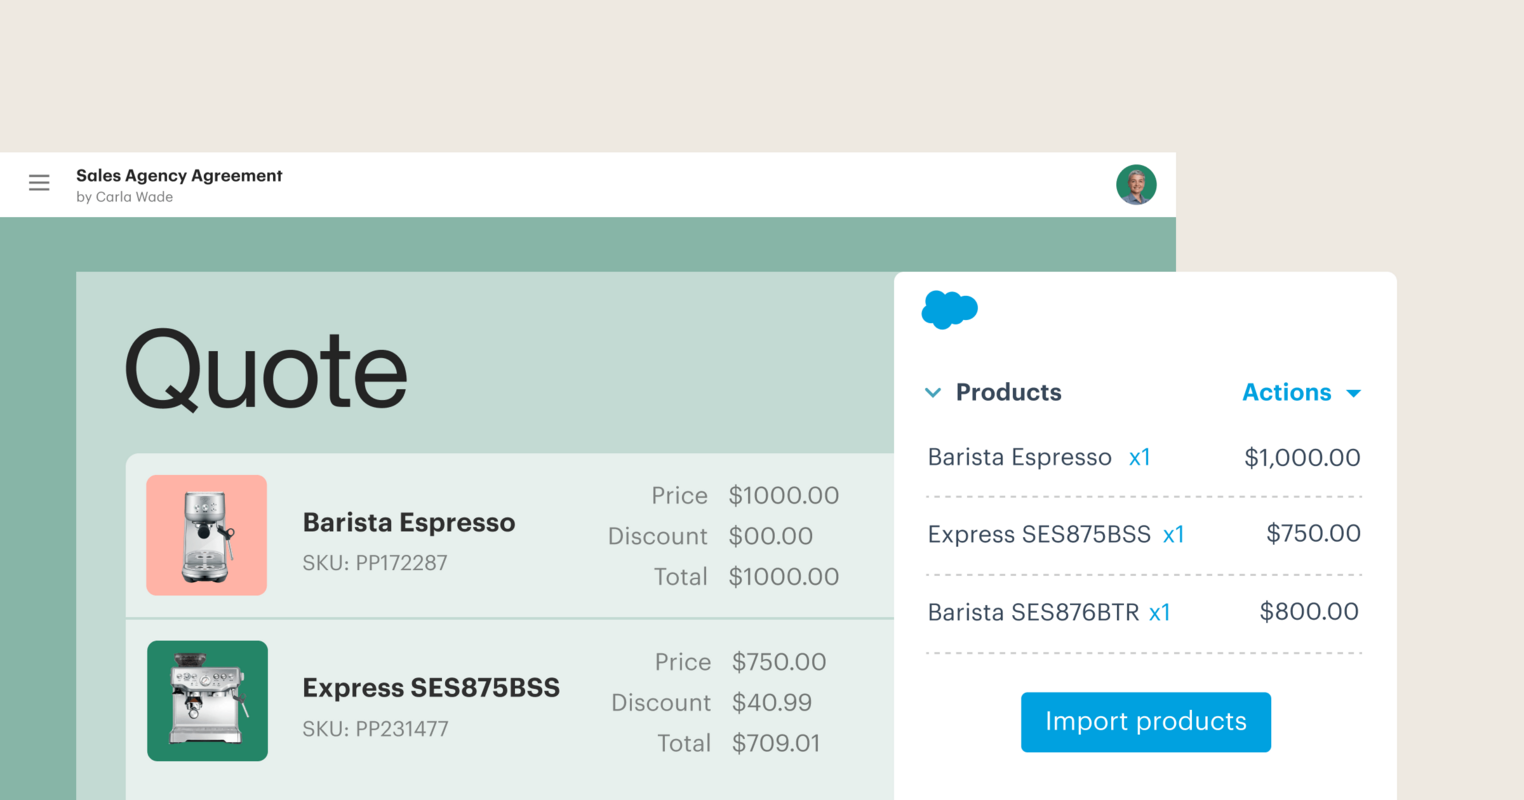
Task: Click the Barista Espresso product image
Action: click(206, 535)
